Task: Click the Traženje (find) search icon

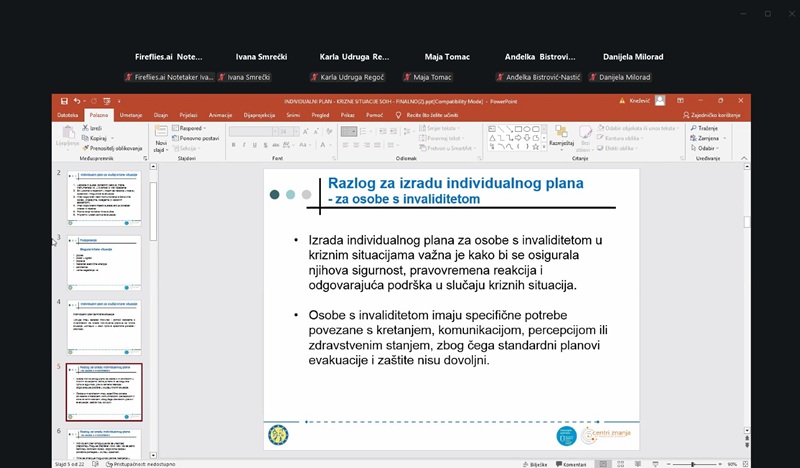Action: (x=698, y=128)
